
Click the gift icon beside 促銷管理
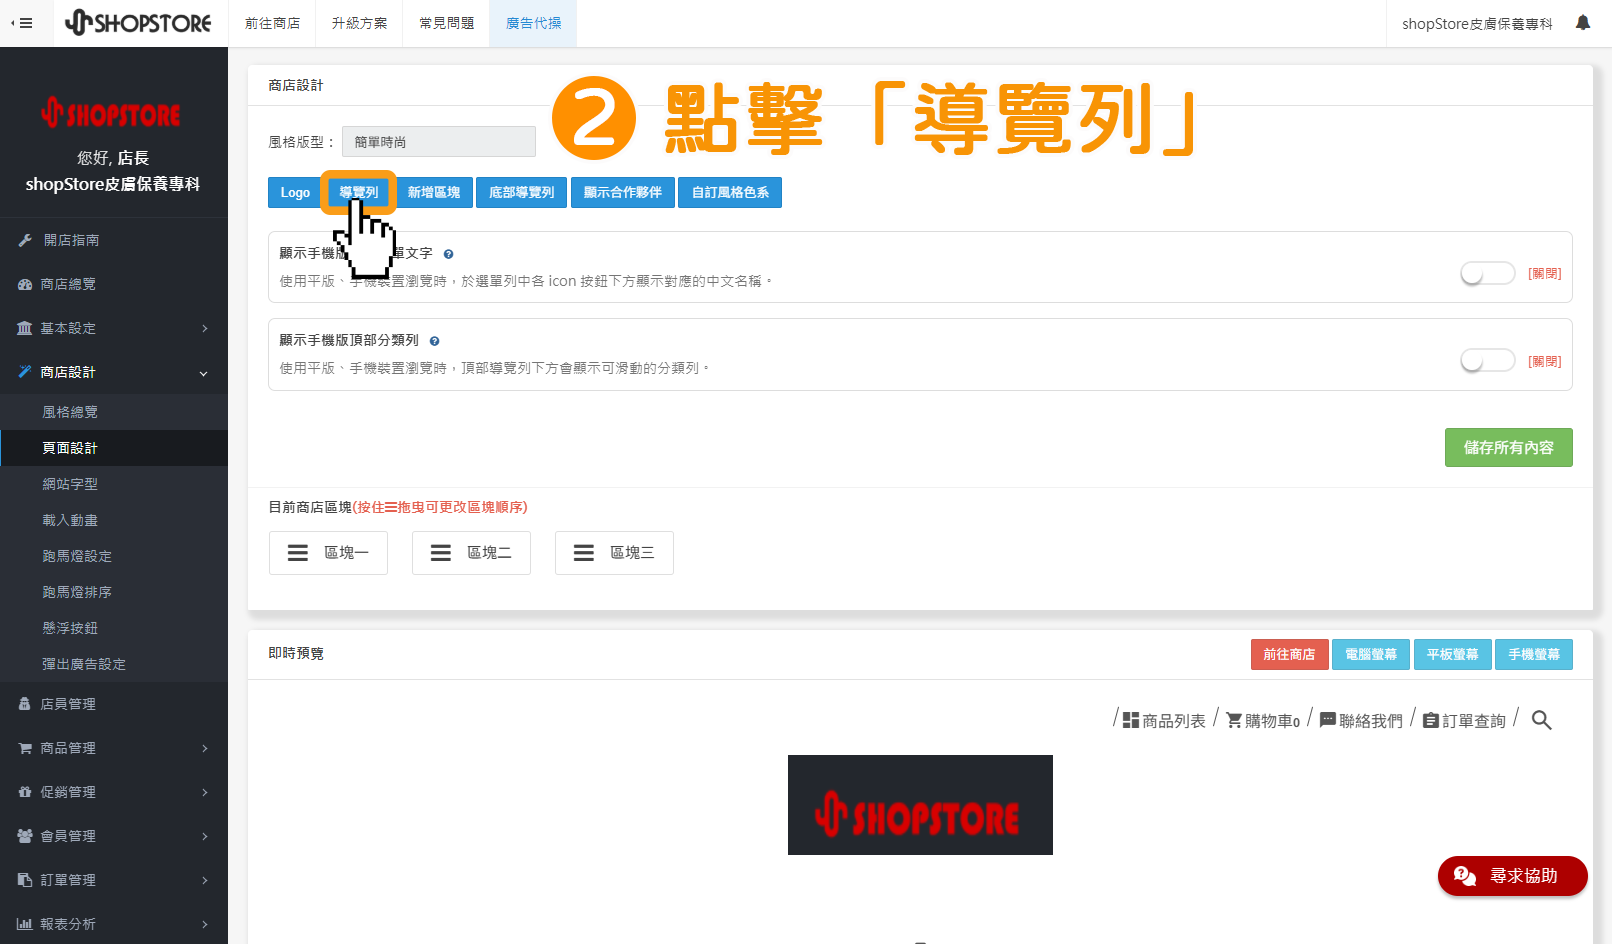pyautogui.click(x=25, y=792)
